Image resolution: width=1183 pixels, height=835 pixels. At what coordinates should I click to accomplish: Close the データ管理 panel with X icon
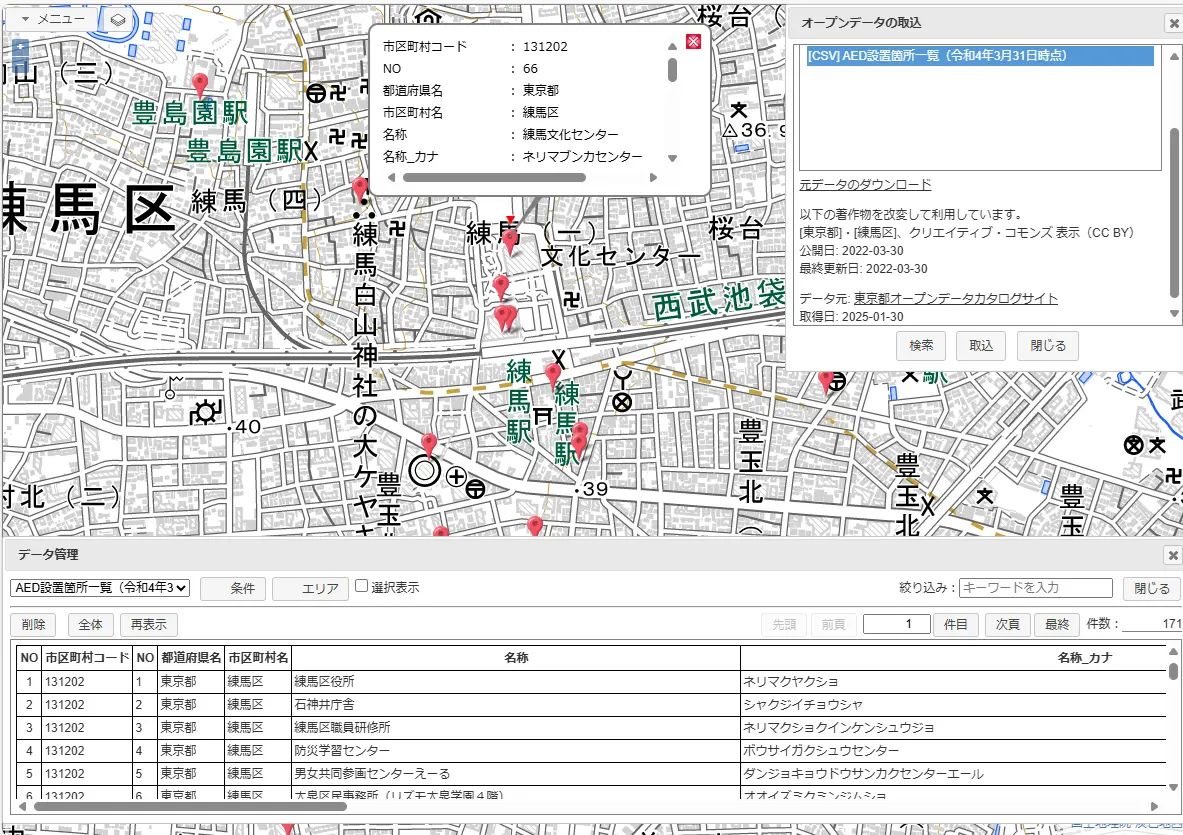1172,555
